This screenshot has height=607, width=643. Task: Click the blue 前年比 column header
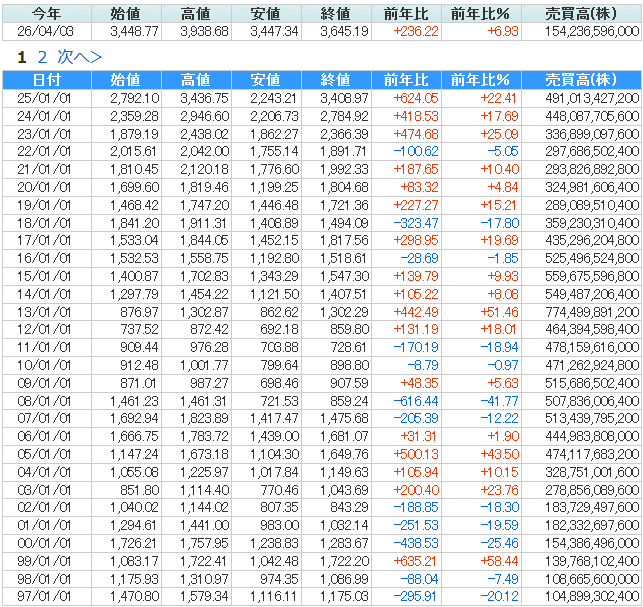coord(406,80)
